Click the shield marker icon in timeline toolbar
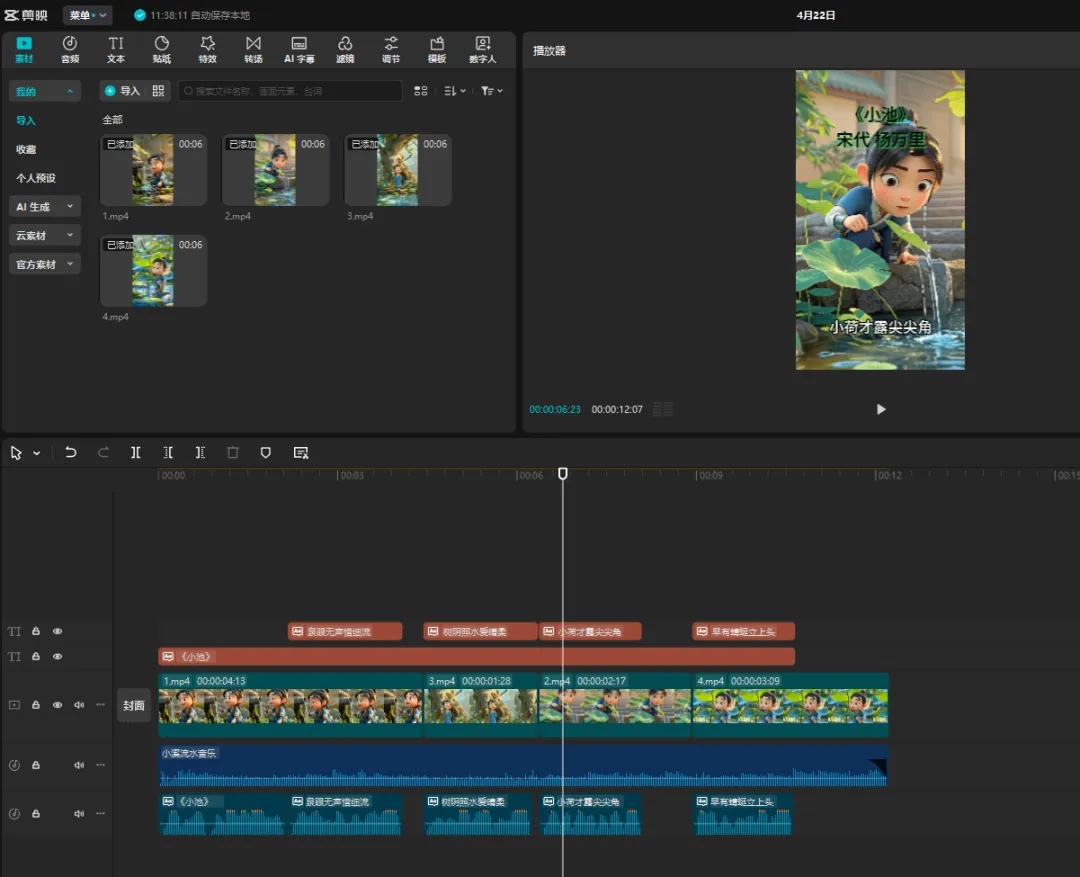Screen dimensions: 1080x877 [x=265, y=453]
